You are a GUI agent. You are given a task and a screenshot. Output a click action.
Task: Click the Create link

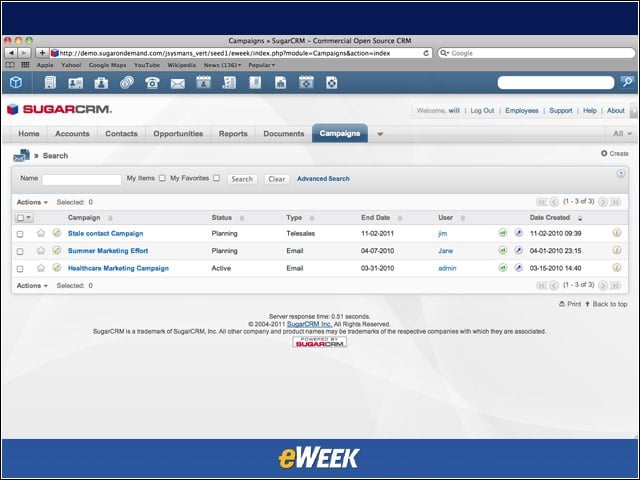click(615, 153)
